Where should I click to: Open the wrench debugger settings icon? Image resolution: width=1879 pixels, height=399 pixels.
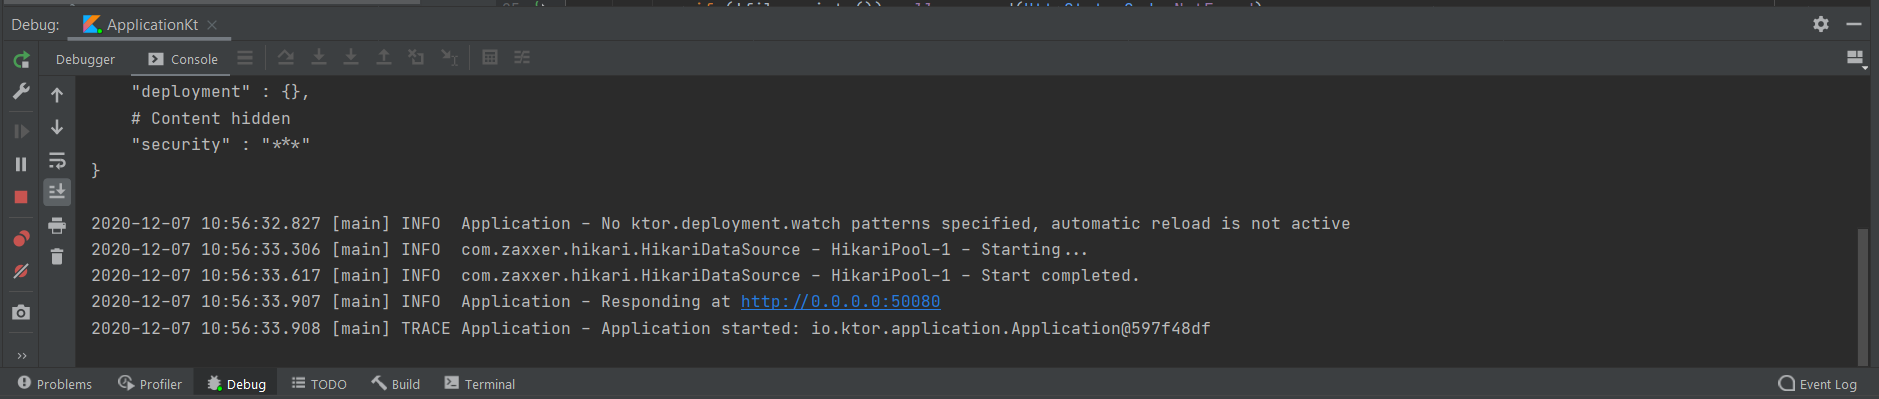coord(21,92)
